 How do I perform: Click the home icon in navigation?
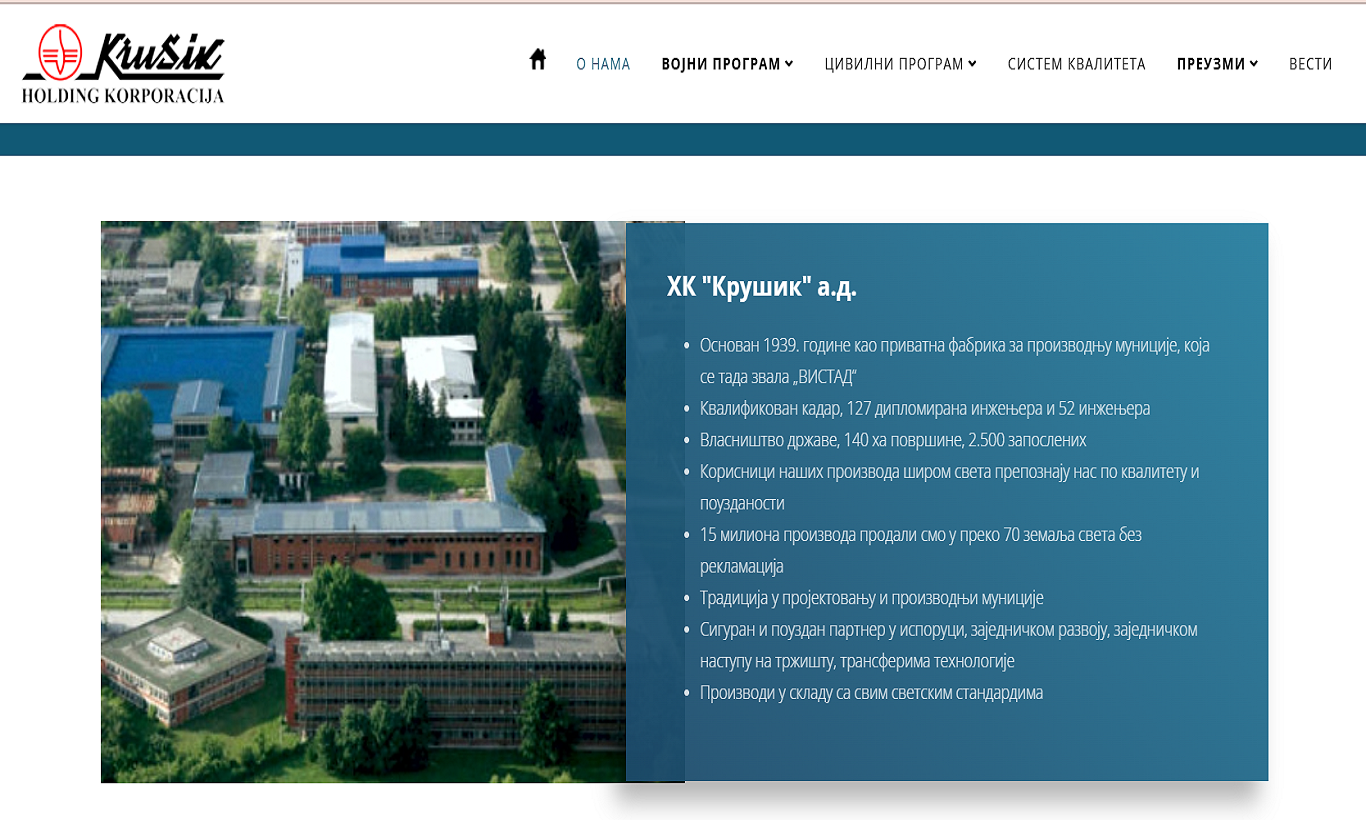[538, 60]
